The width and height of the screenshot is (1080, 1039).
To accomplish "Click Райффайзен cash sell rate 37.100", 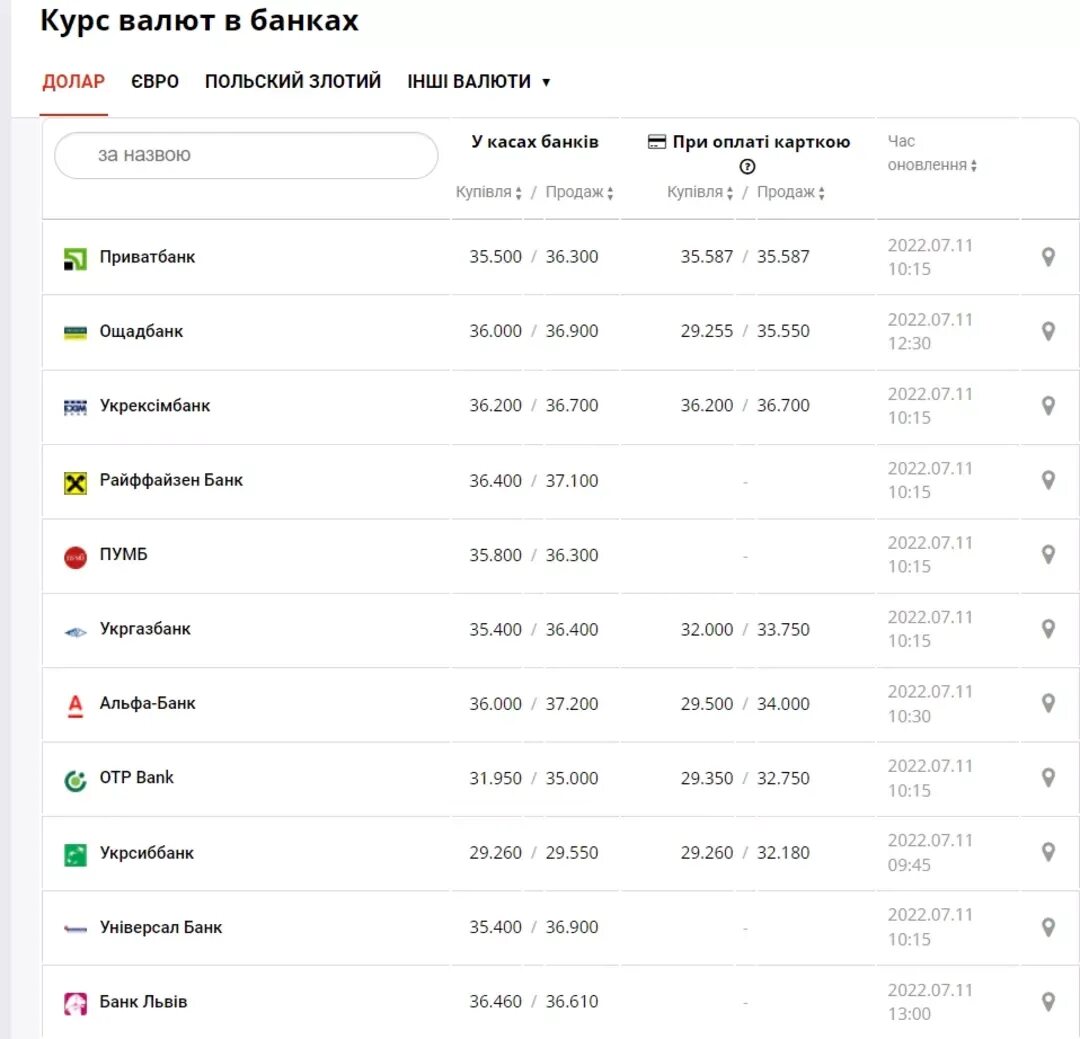I will tap(572, 481).
